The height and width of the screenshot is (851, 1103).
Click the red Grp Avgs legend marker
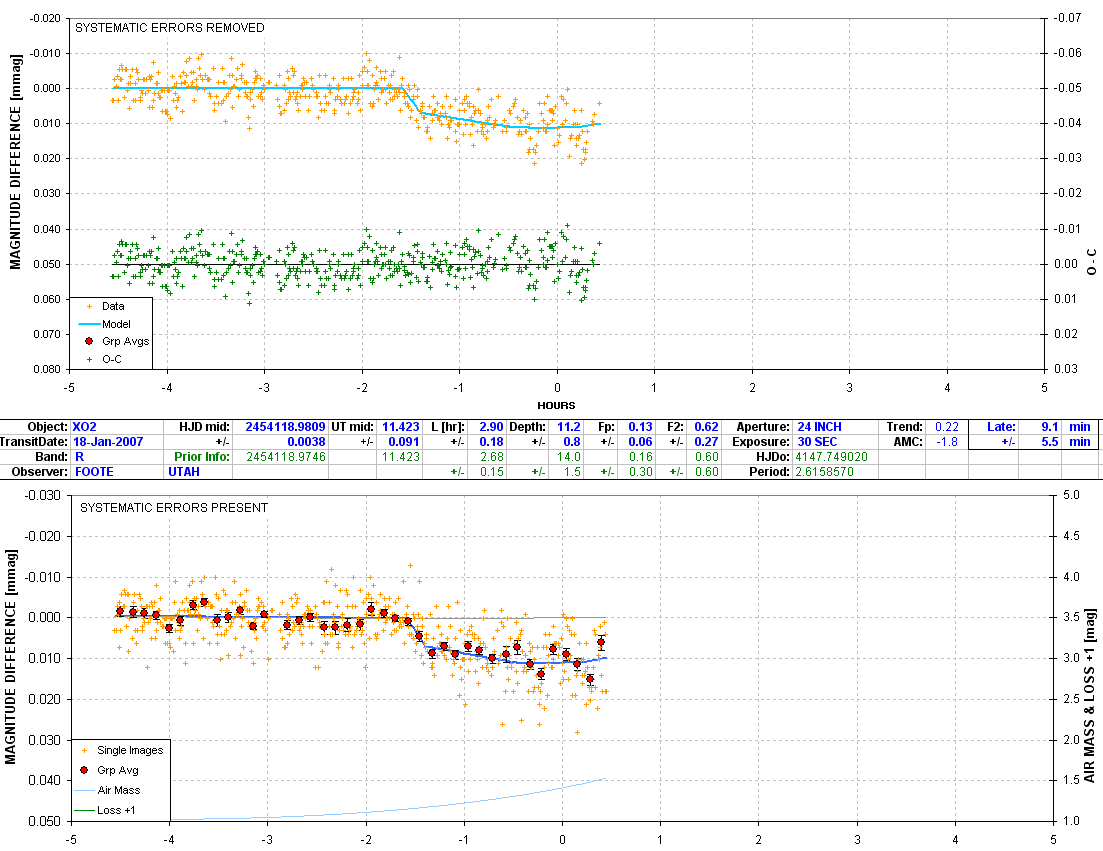[89, 341]
